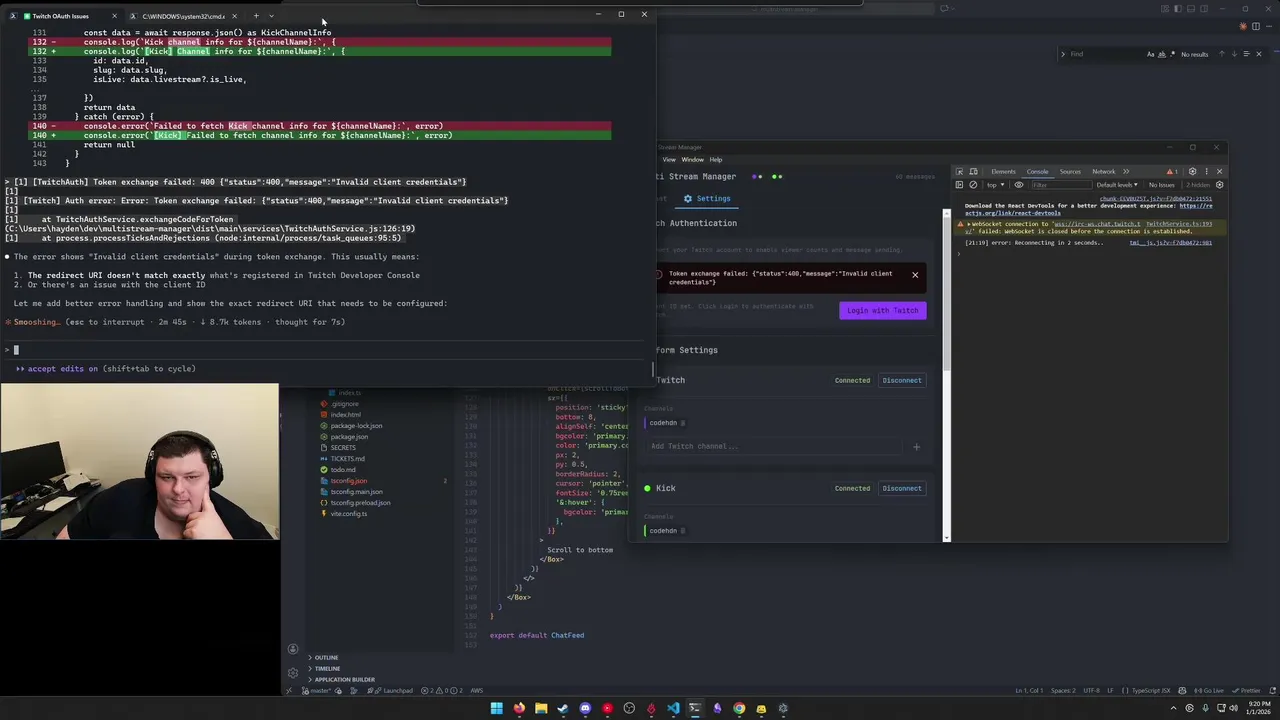Open the DevTools inspect element picker
Image resolution: width=1280 pixels, height=720 pixels.
[x=960, y=171]
